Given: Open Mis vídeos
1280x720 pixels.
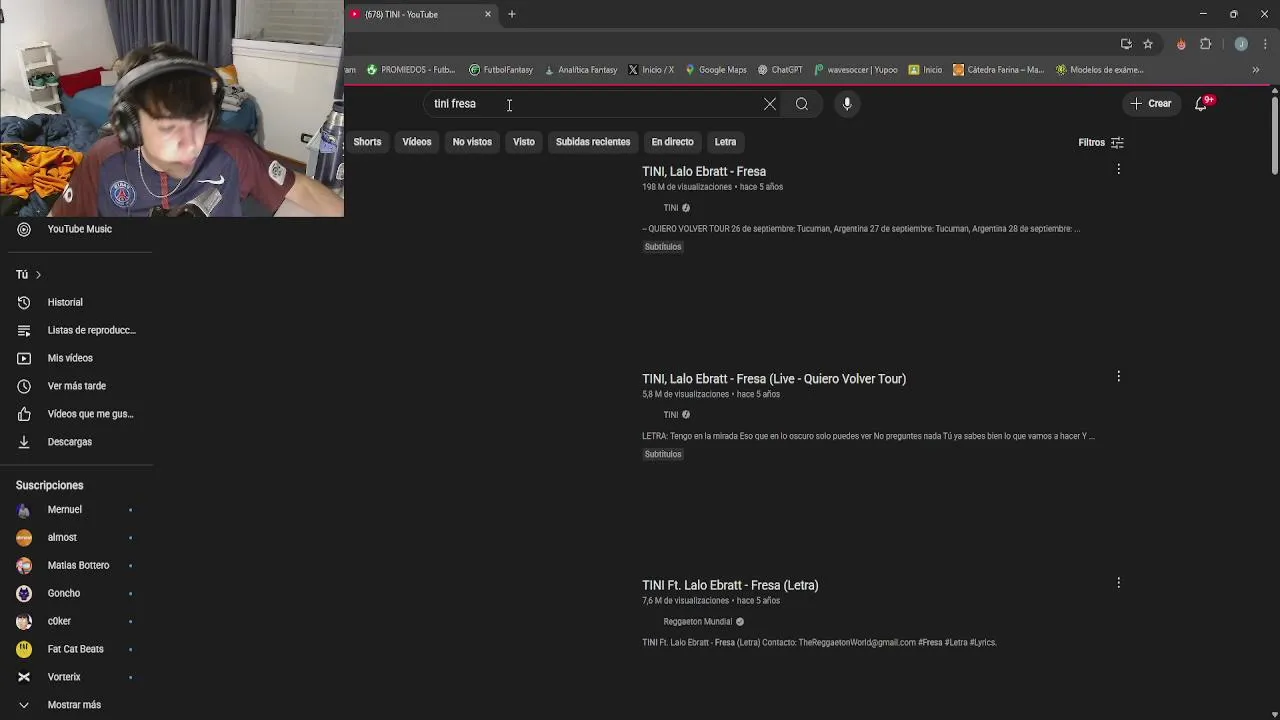Looking at the screenshot, I should [x=76, y=358].
